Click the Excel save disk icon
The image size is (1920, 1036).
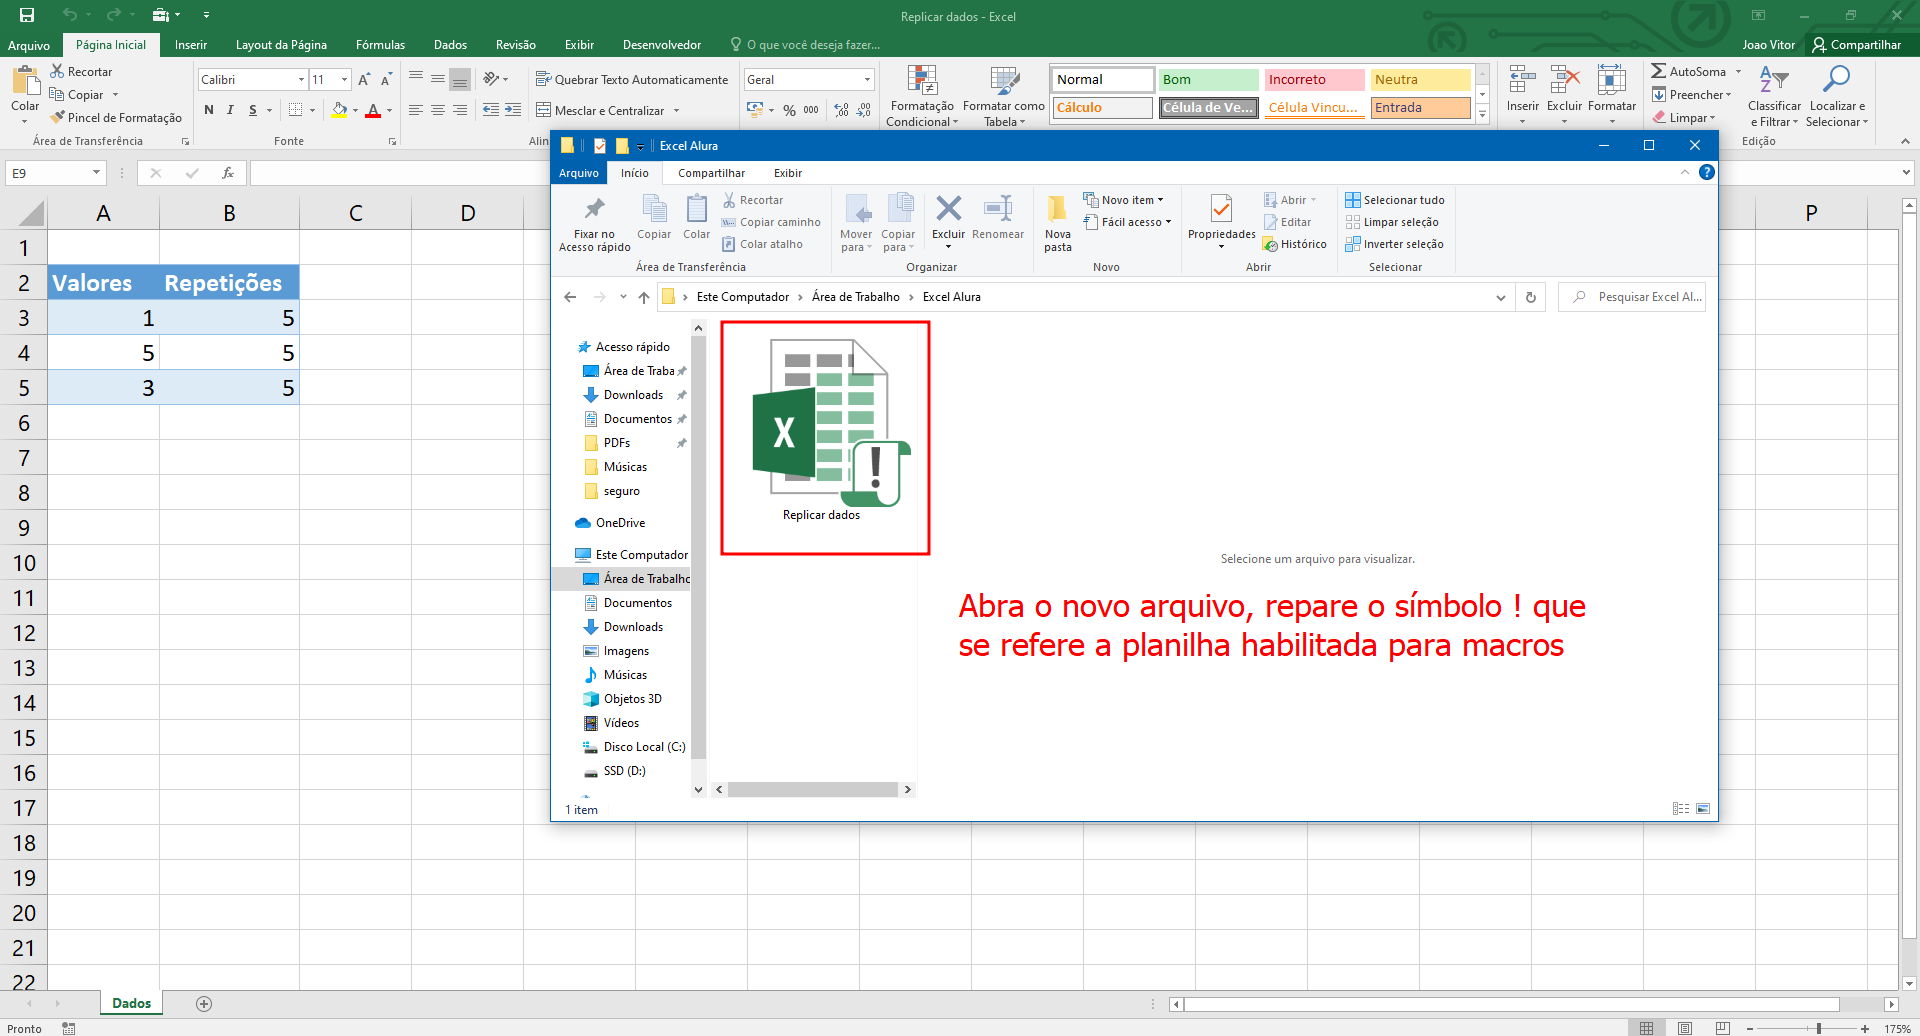[27, 15]
